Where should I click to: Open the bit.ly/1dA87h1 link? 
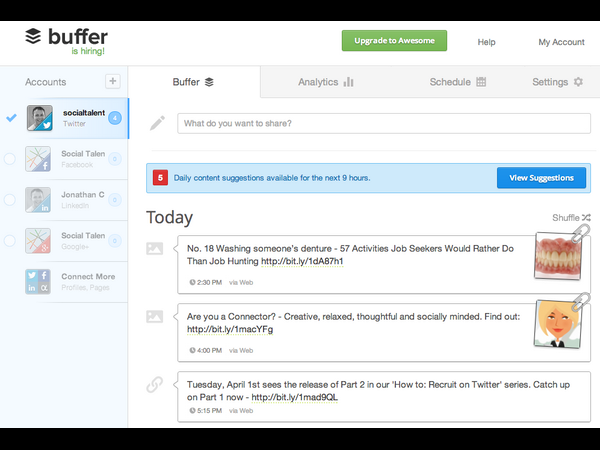(x=302, y=261)
